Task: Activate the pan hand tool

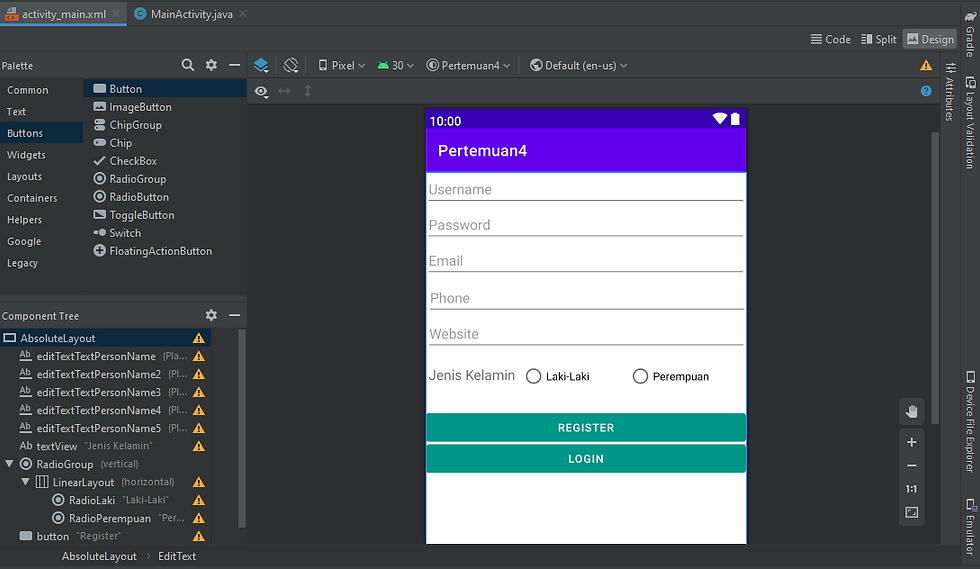Action: [912, 411]
